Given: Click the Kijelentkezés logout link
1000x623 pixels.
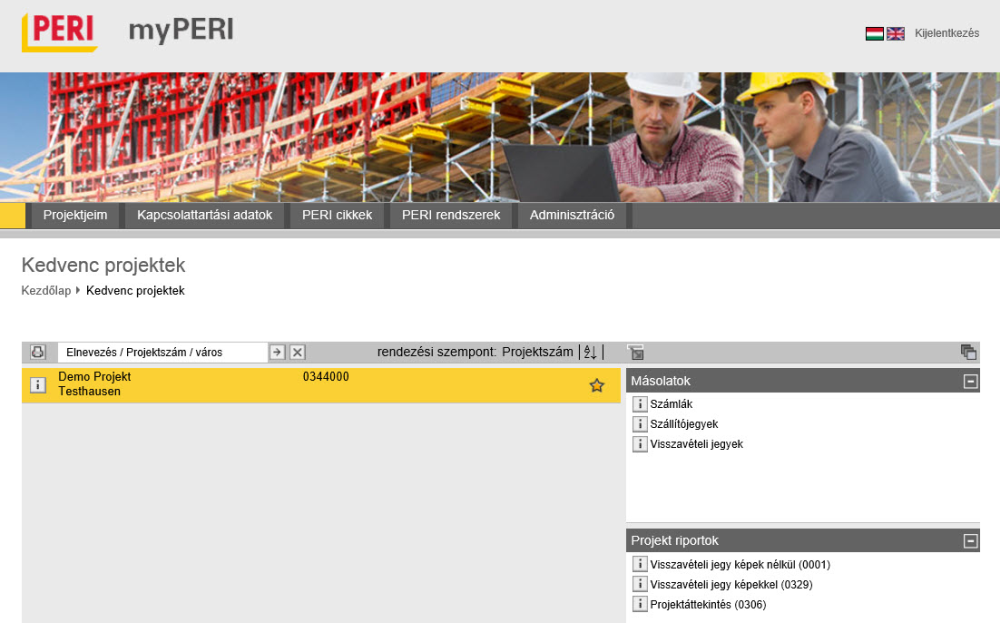Looking at the screenshot, I should 946,33.
